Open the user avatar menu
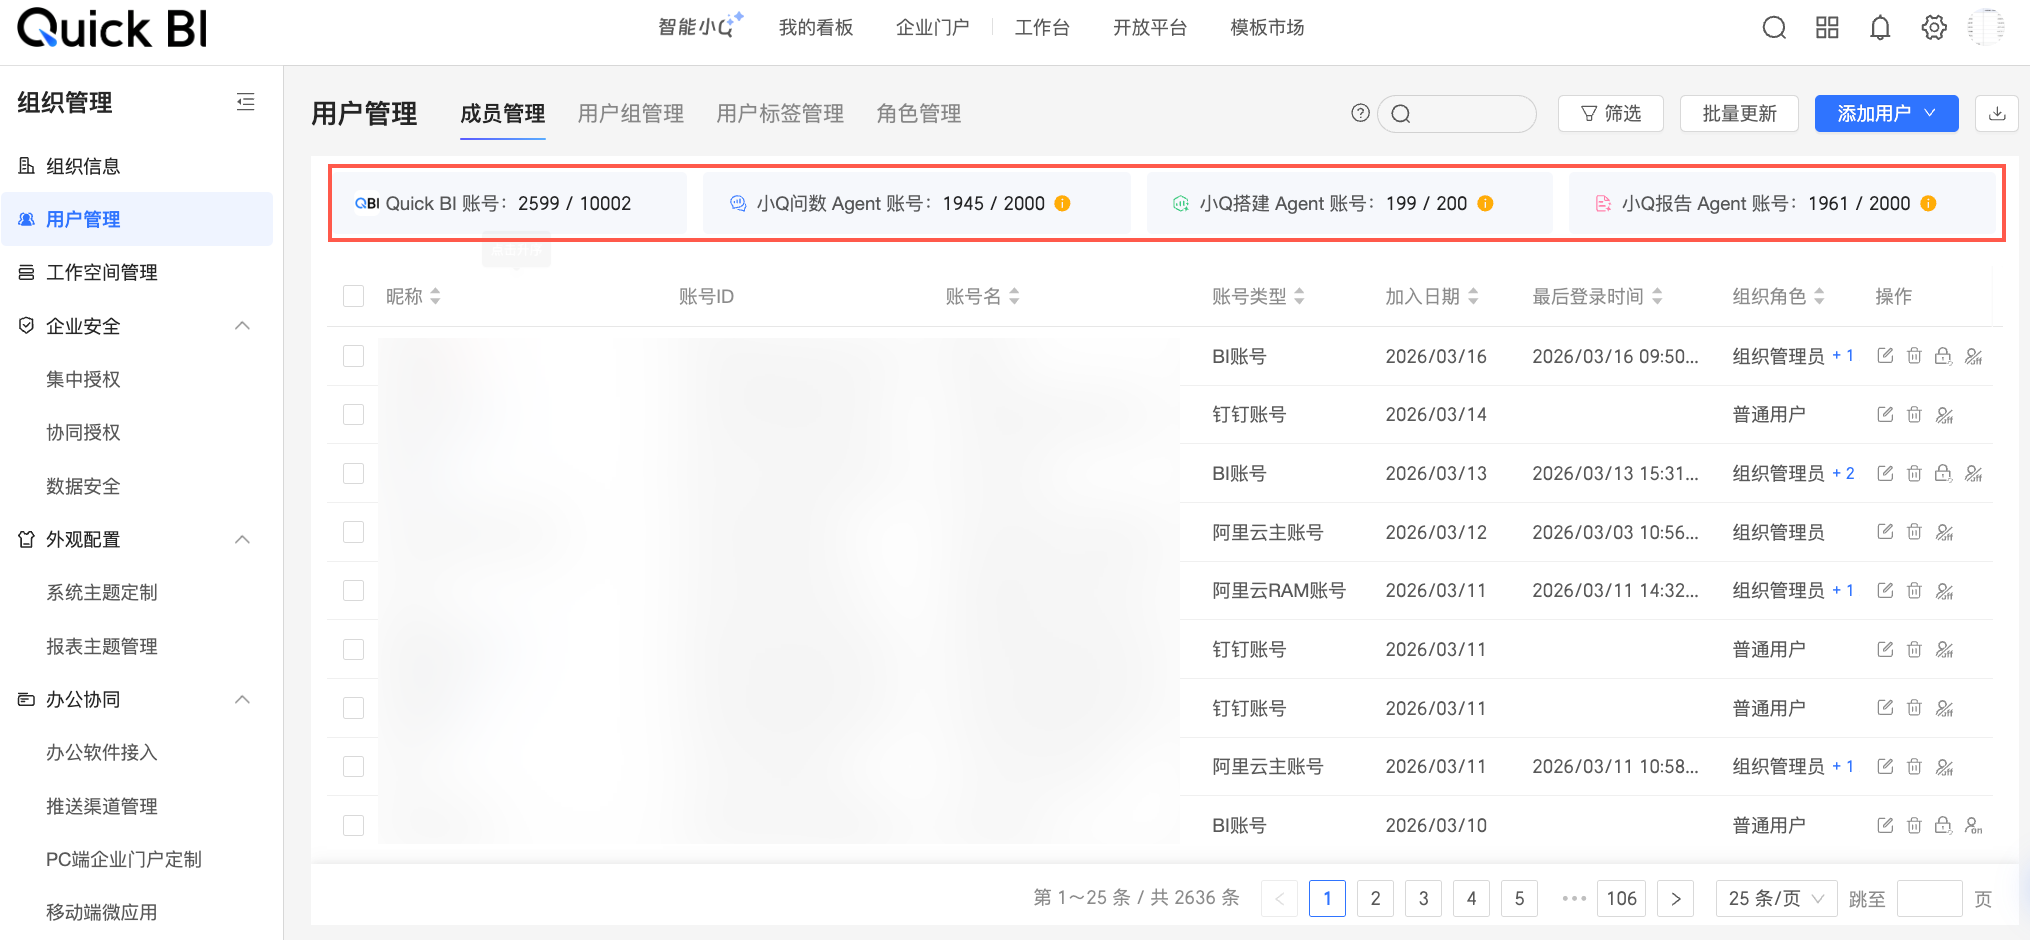 pos(1986,28)
